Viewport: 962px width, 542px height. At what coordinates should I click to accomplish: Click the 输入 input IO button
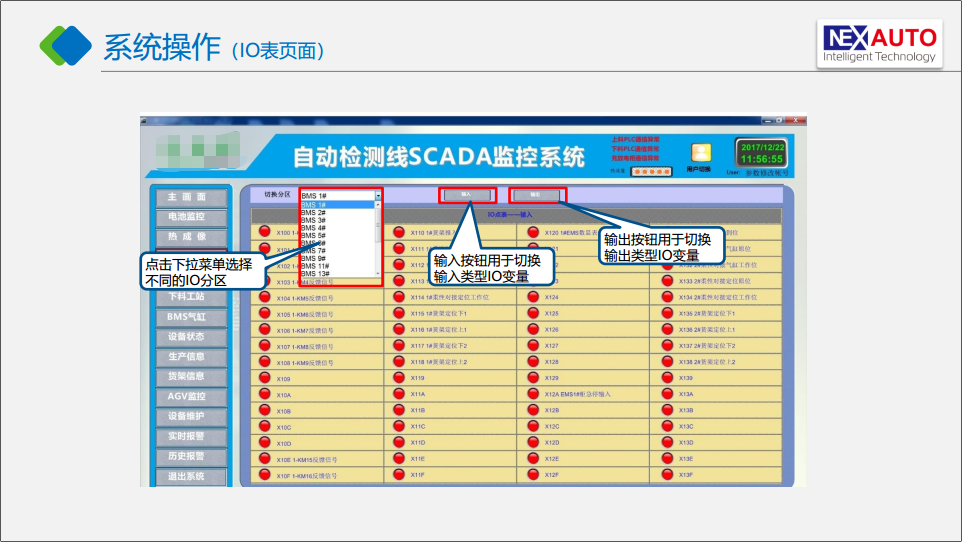point(467,195)
